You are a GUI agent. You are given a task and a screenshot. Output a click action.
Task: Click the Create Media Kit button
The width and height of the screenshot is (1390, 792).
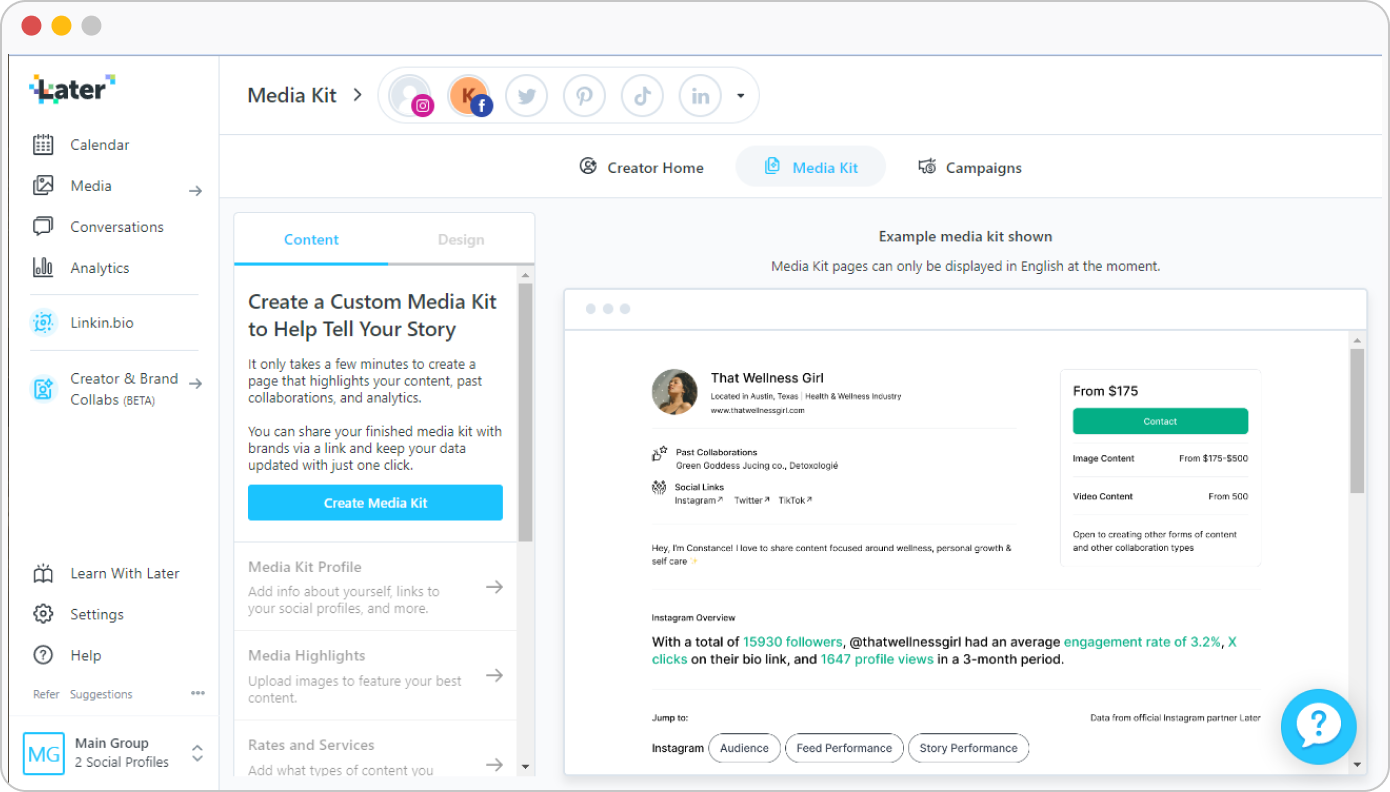pos(375,503)
